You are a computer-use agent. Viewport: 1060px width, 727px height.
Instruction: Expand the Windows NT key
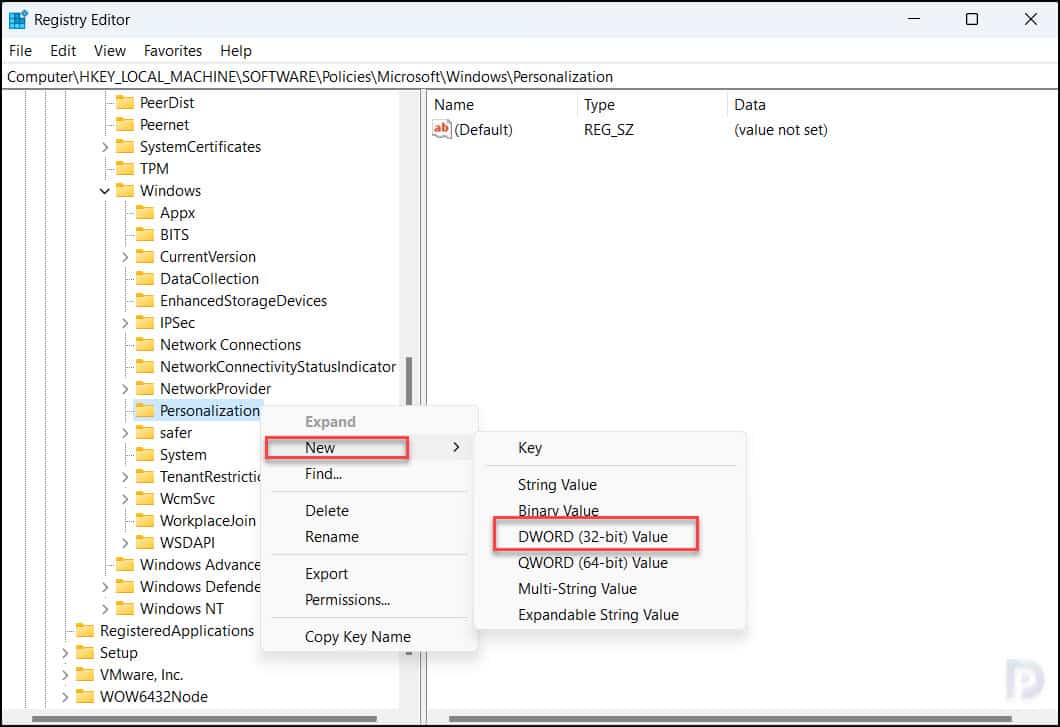point(105,609)
